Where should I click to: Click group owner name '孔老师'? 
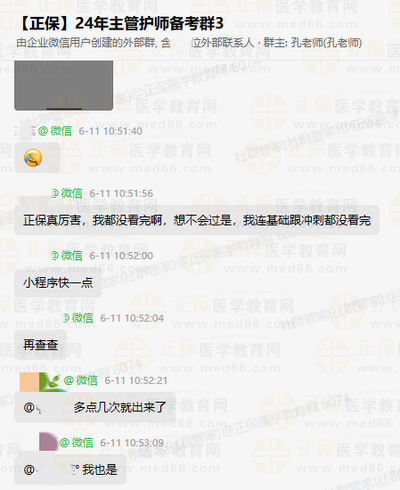point(303,43)
